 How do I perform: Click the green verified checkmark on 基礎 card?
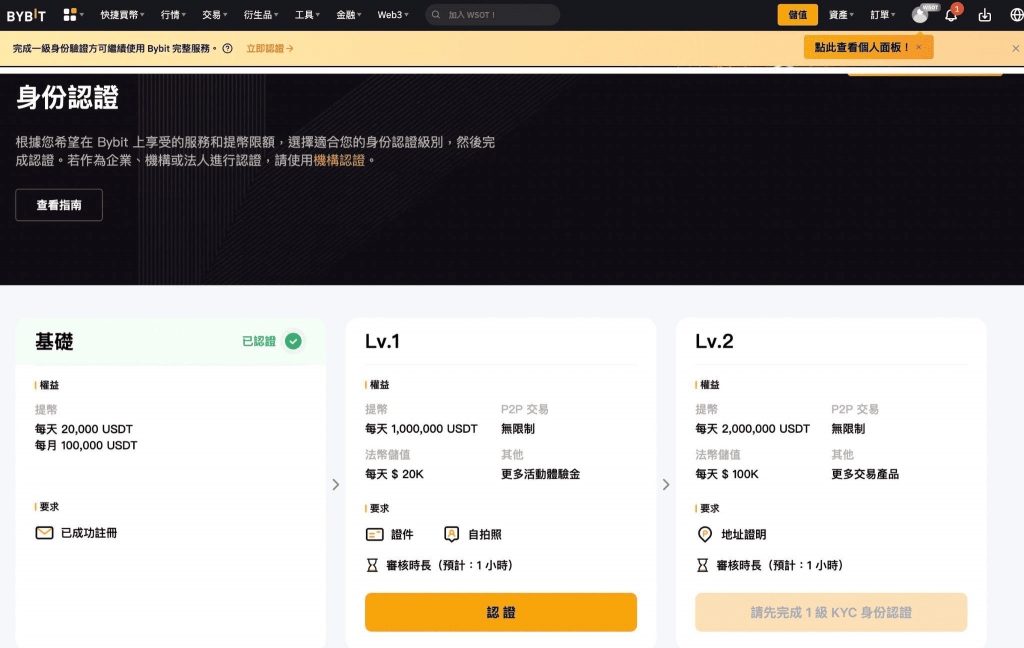tap(293, 341)
